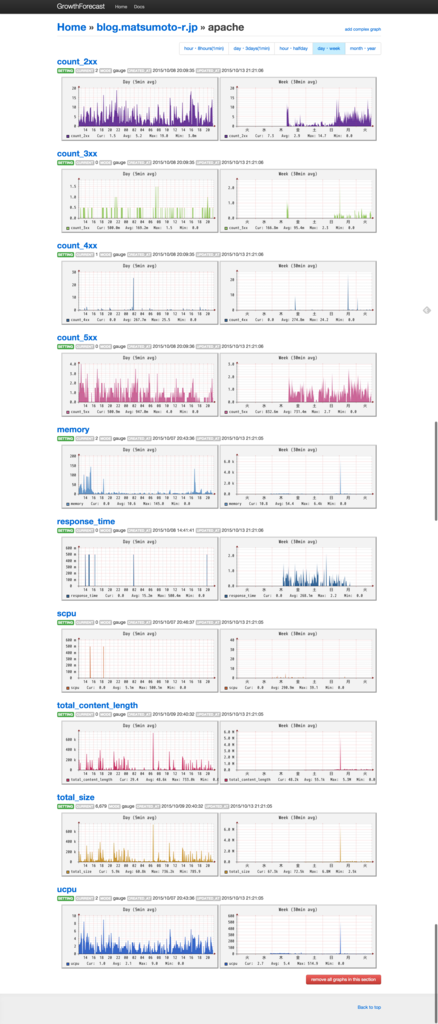
Task: Switch to the day - 3days(1min) range tab
Action: [251, 49]
